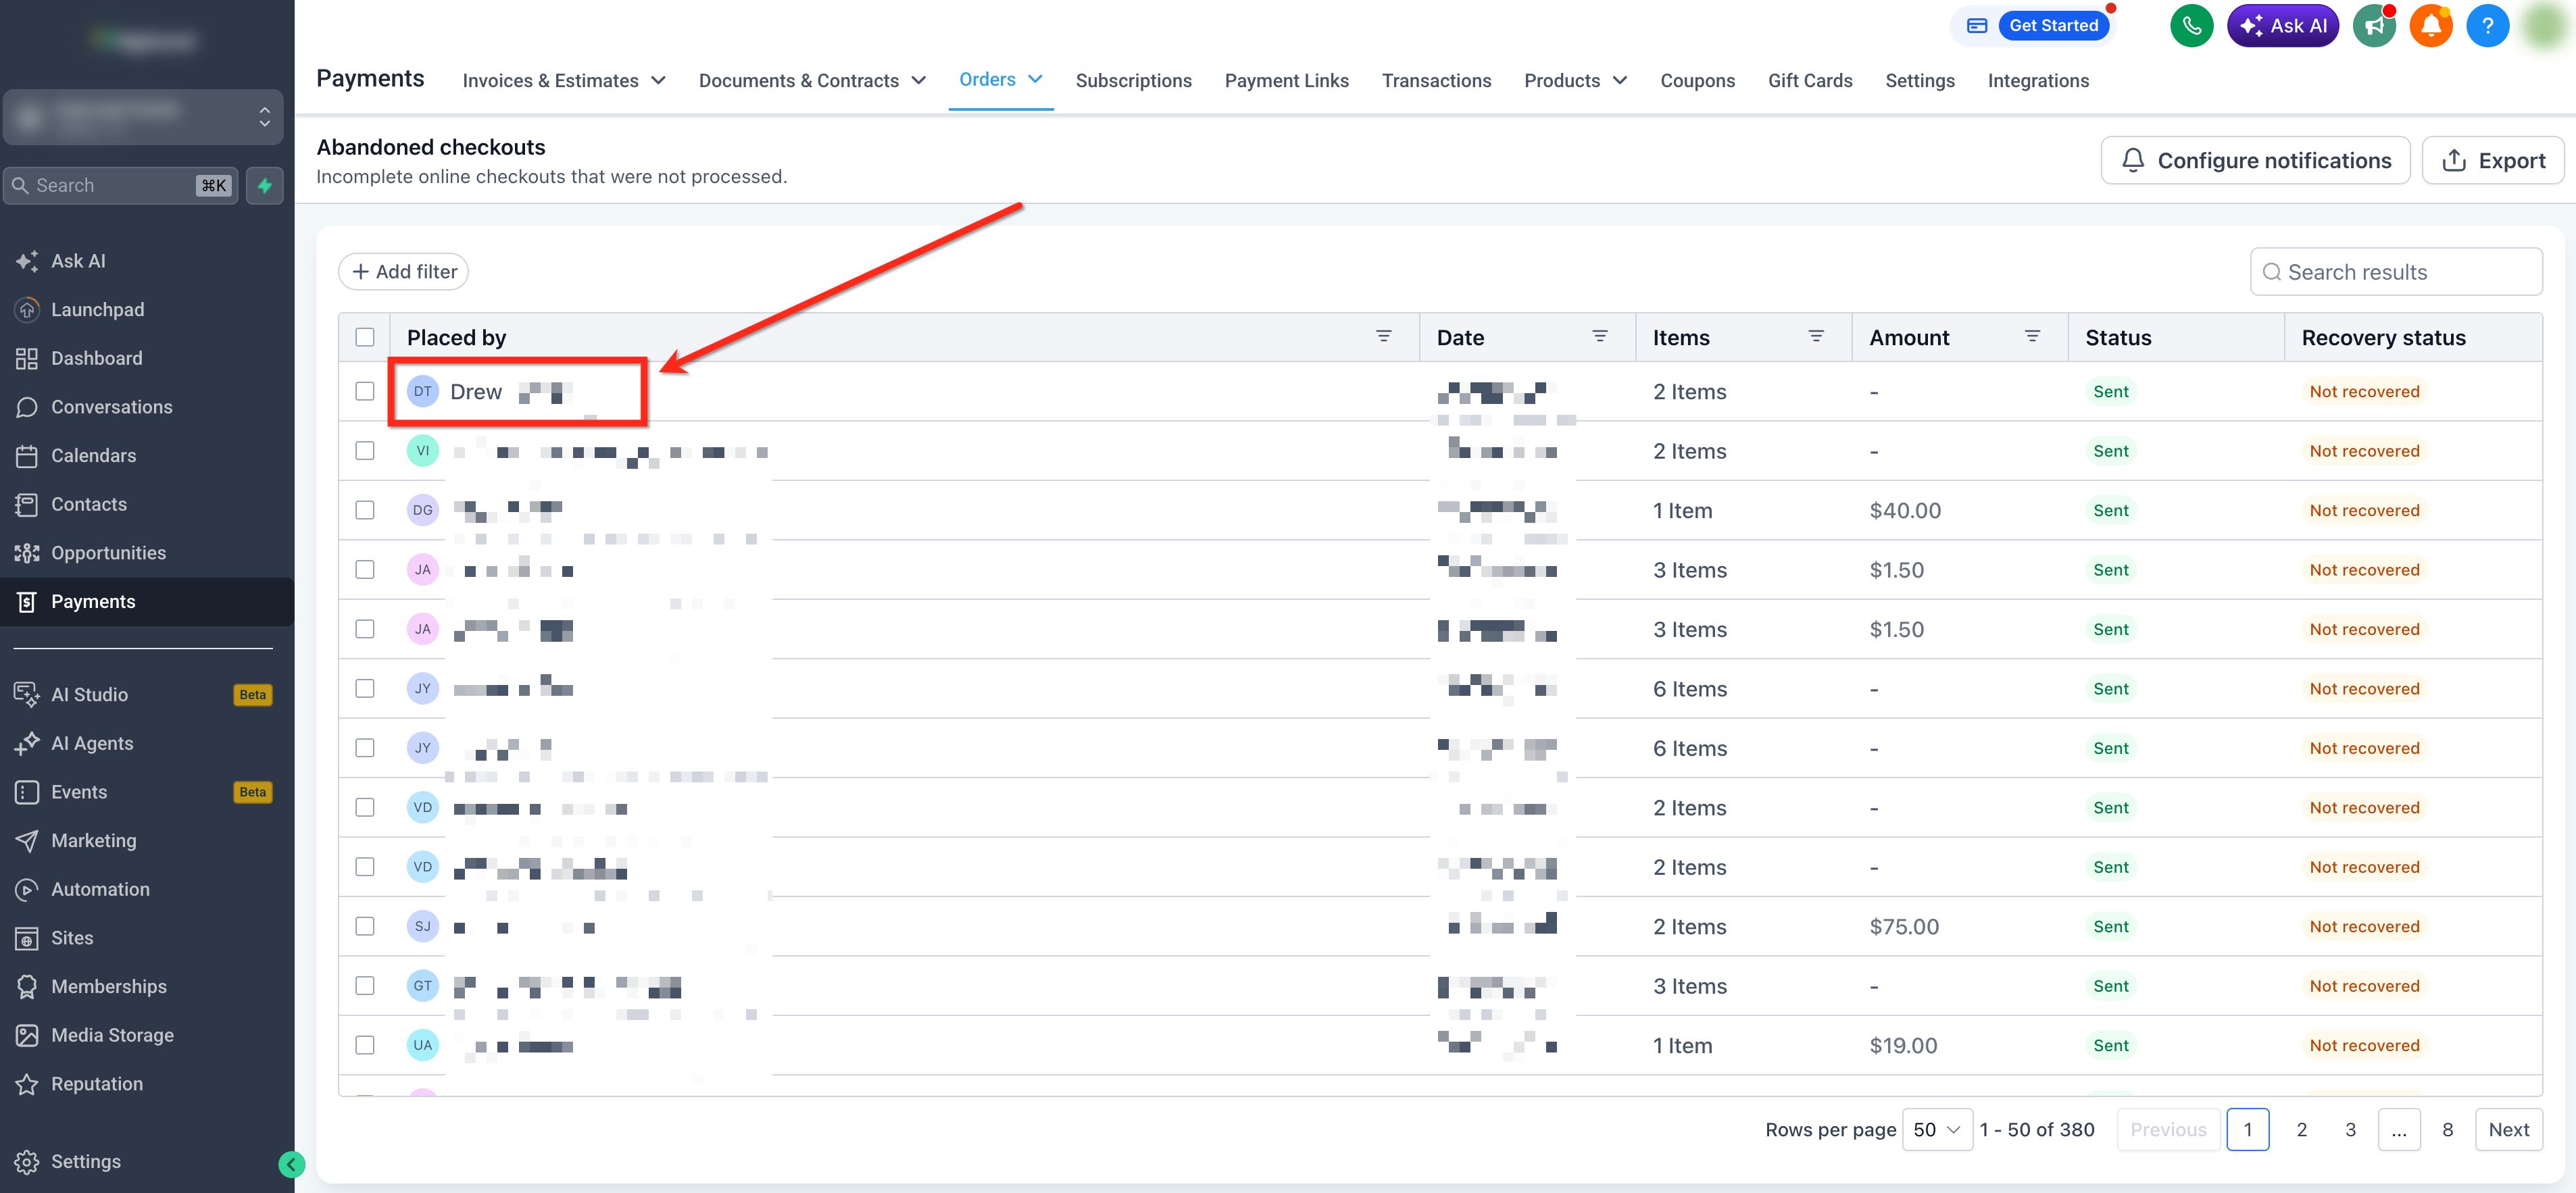The width and height of the screenshot is (2576, 1193).
Task: Expand the Orders dropdown
Action: pos(1001,79)
